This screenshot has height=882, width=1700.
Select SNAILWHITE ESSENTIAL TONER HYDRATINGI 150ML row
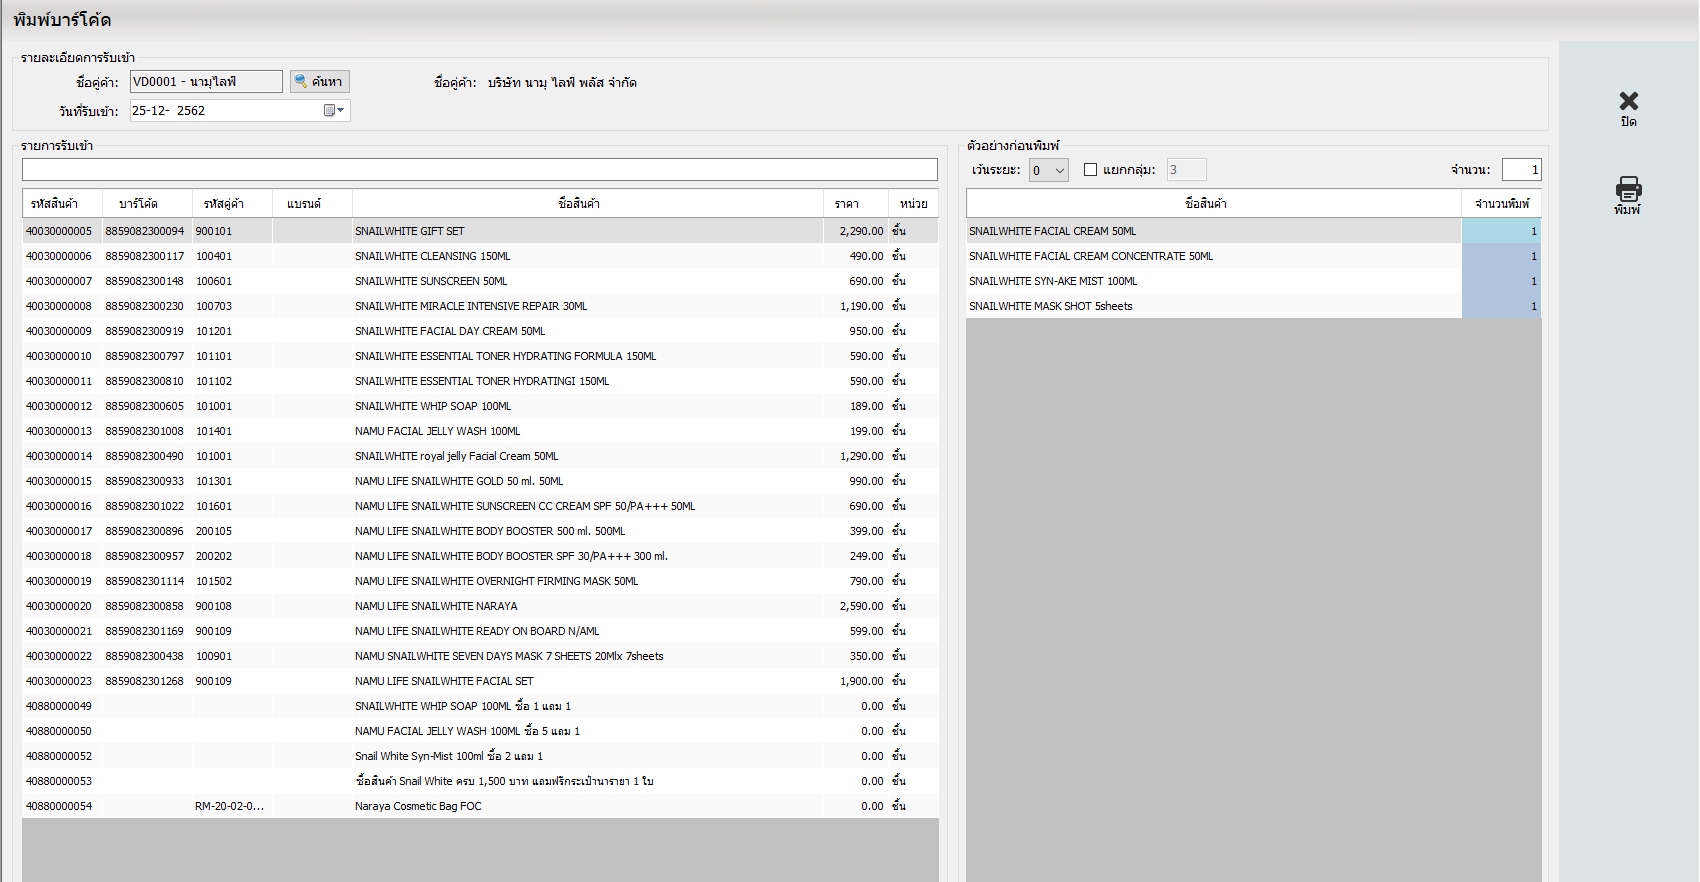(x=480, y=381)
